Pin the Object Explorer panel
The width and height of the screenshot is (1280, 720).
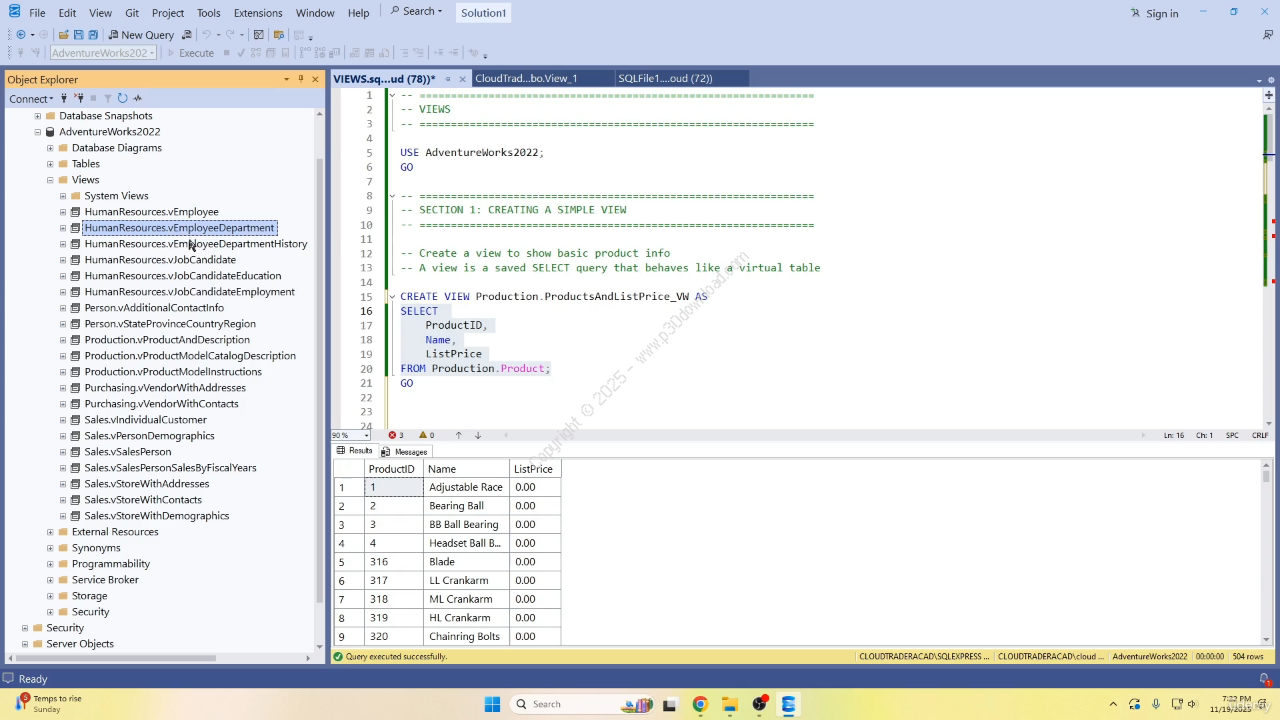[x=301, y=79]
